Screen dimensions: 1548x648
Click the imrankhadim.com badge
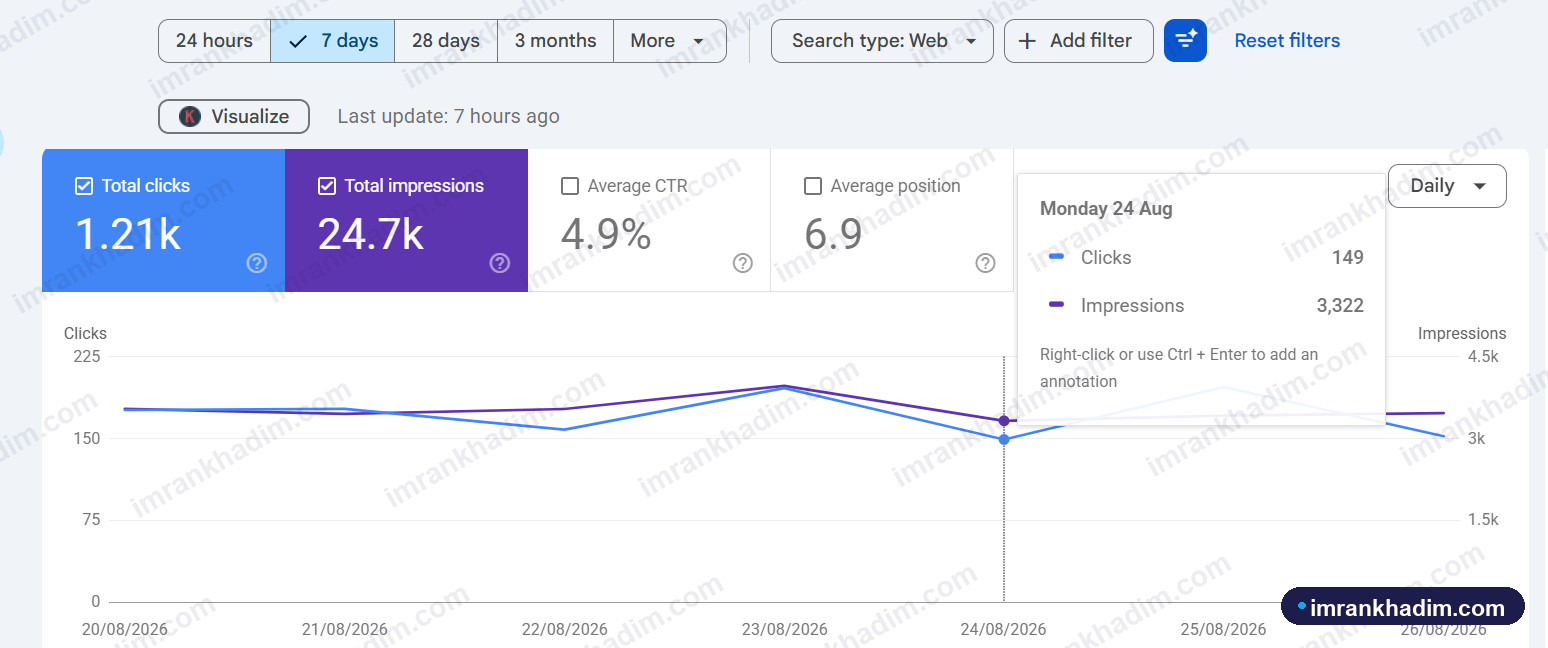click(x=1403, y=607)
